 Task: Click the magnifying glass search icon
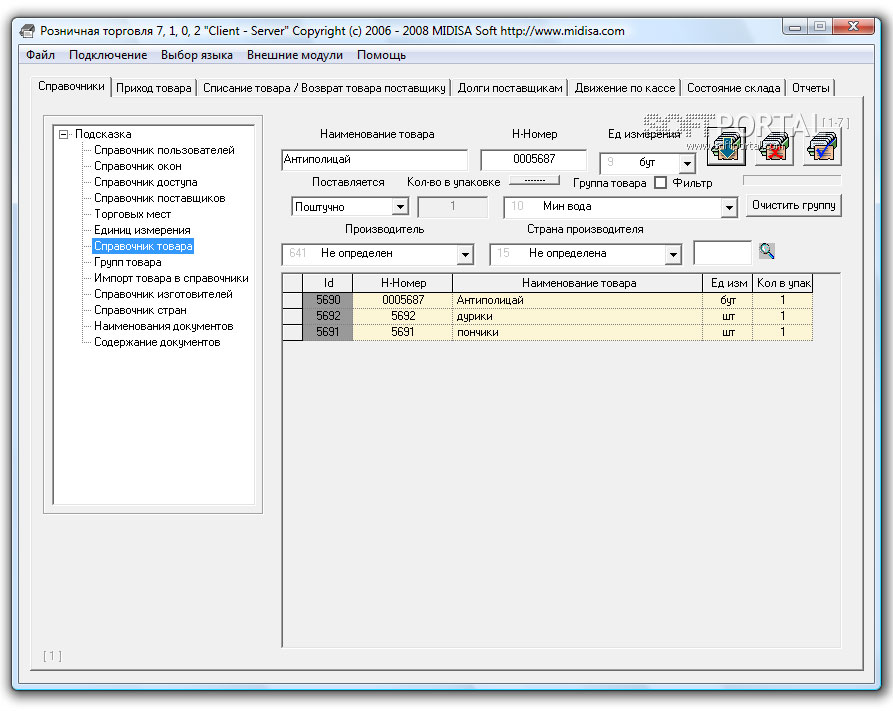pyautogui.click(x=767, y=251)
